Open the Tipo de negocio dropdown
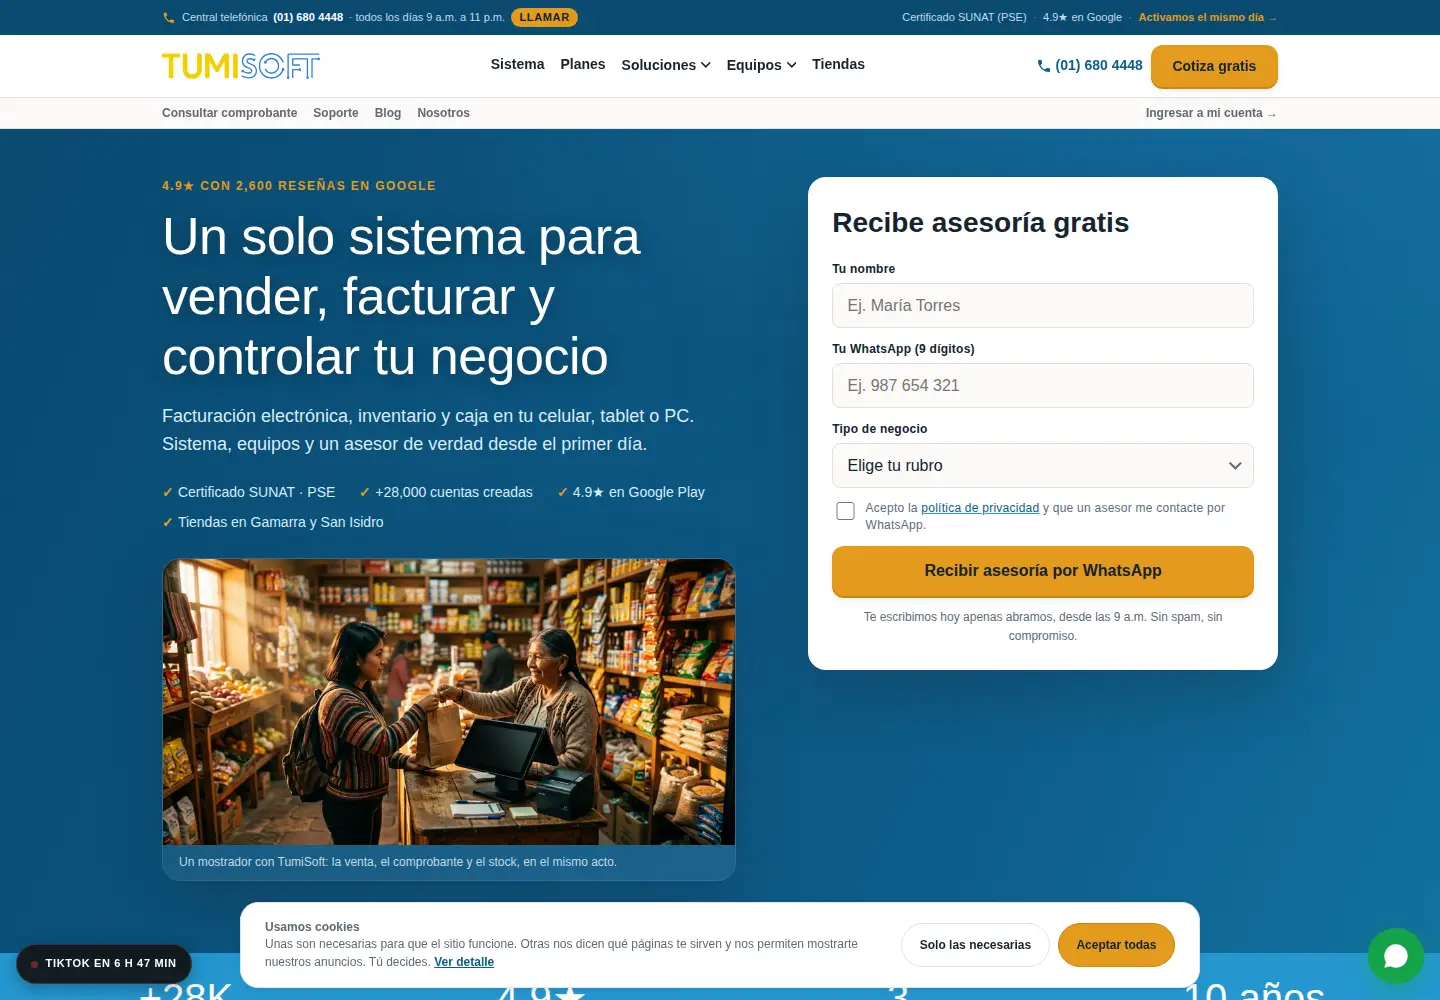The width and height of the screenshot is (1440, 1000). coord(1042,466)
